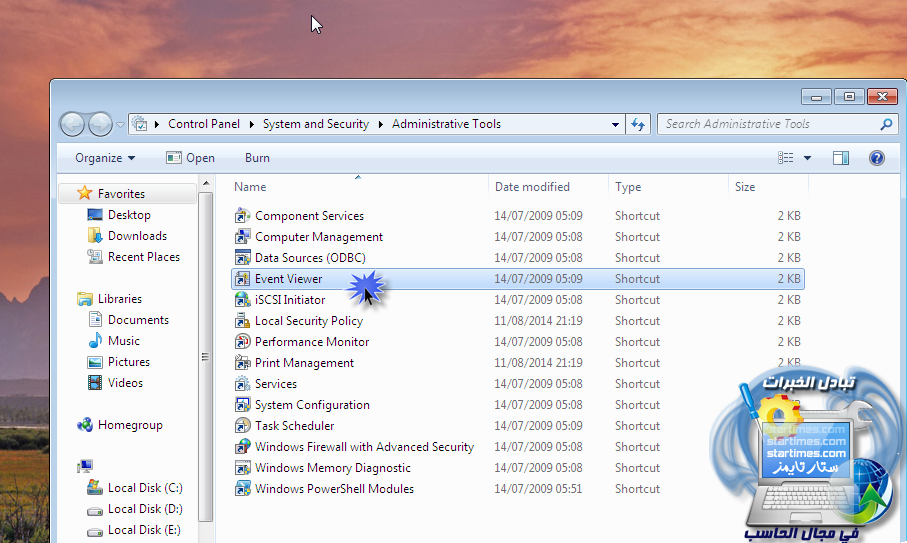907x543 pixels.
Task: Select the Performance Monitor icon
Action: (x=241, y=342)
